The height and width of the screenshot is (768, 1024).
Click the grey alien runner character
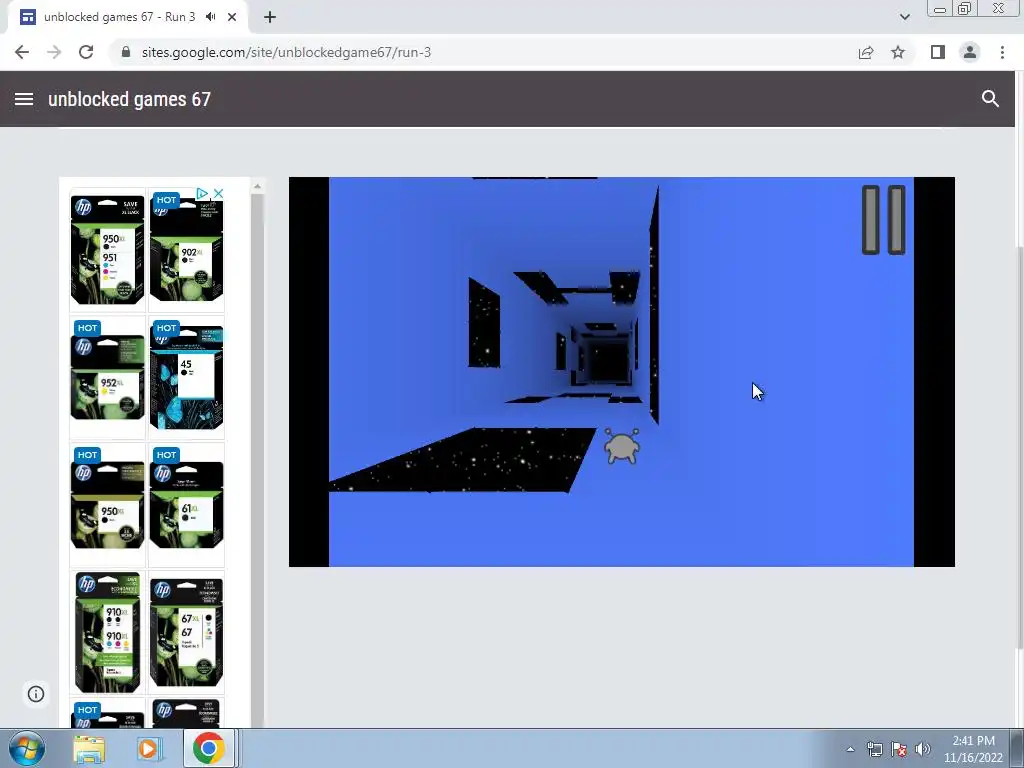point(621,447)
